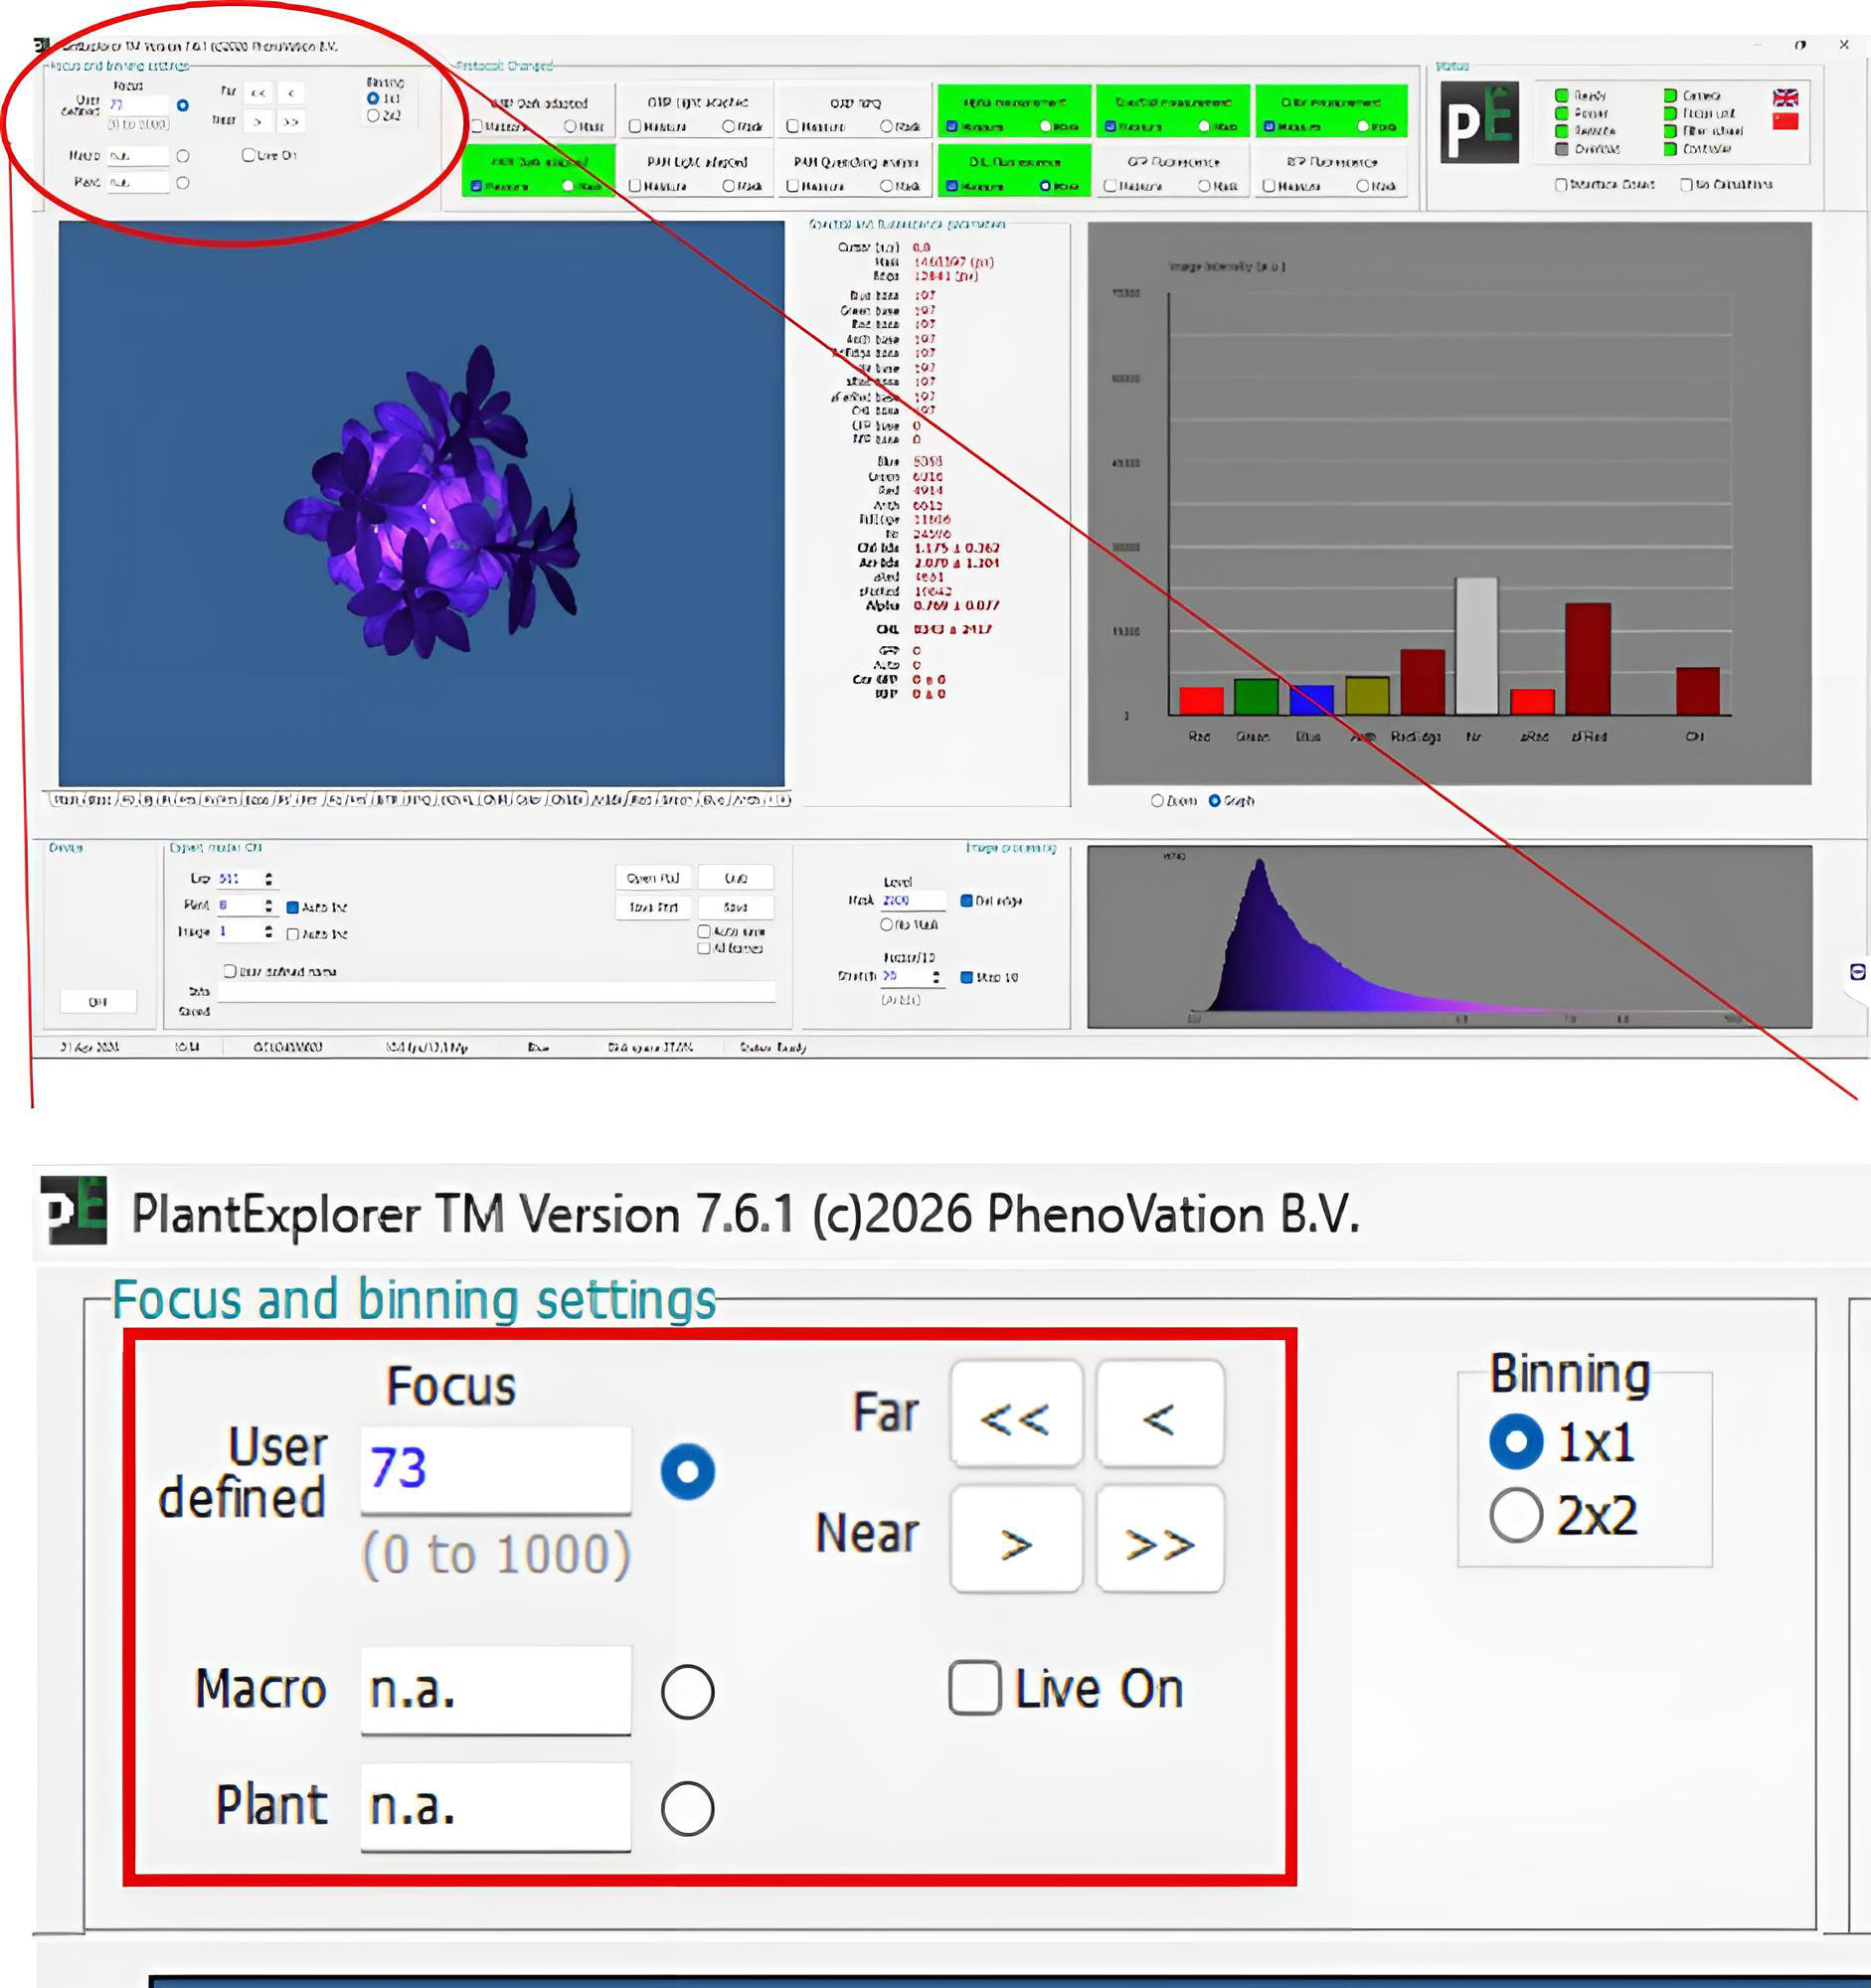Click the UK flag language icon
1871x1988 pixels.
click(x=1785, y=97)
